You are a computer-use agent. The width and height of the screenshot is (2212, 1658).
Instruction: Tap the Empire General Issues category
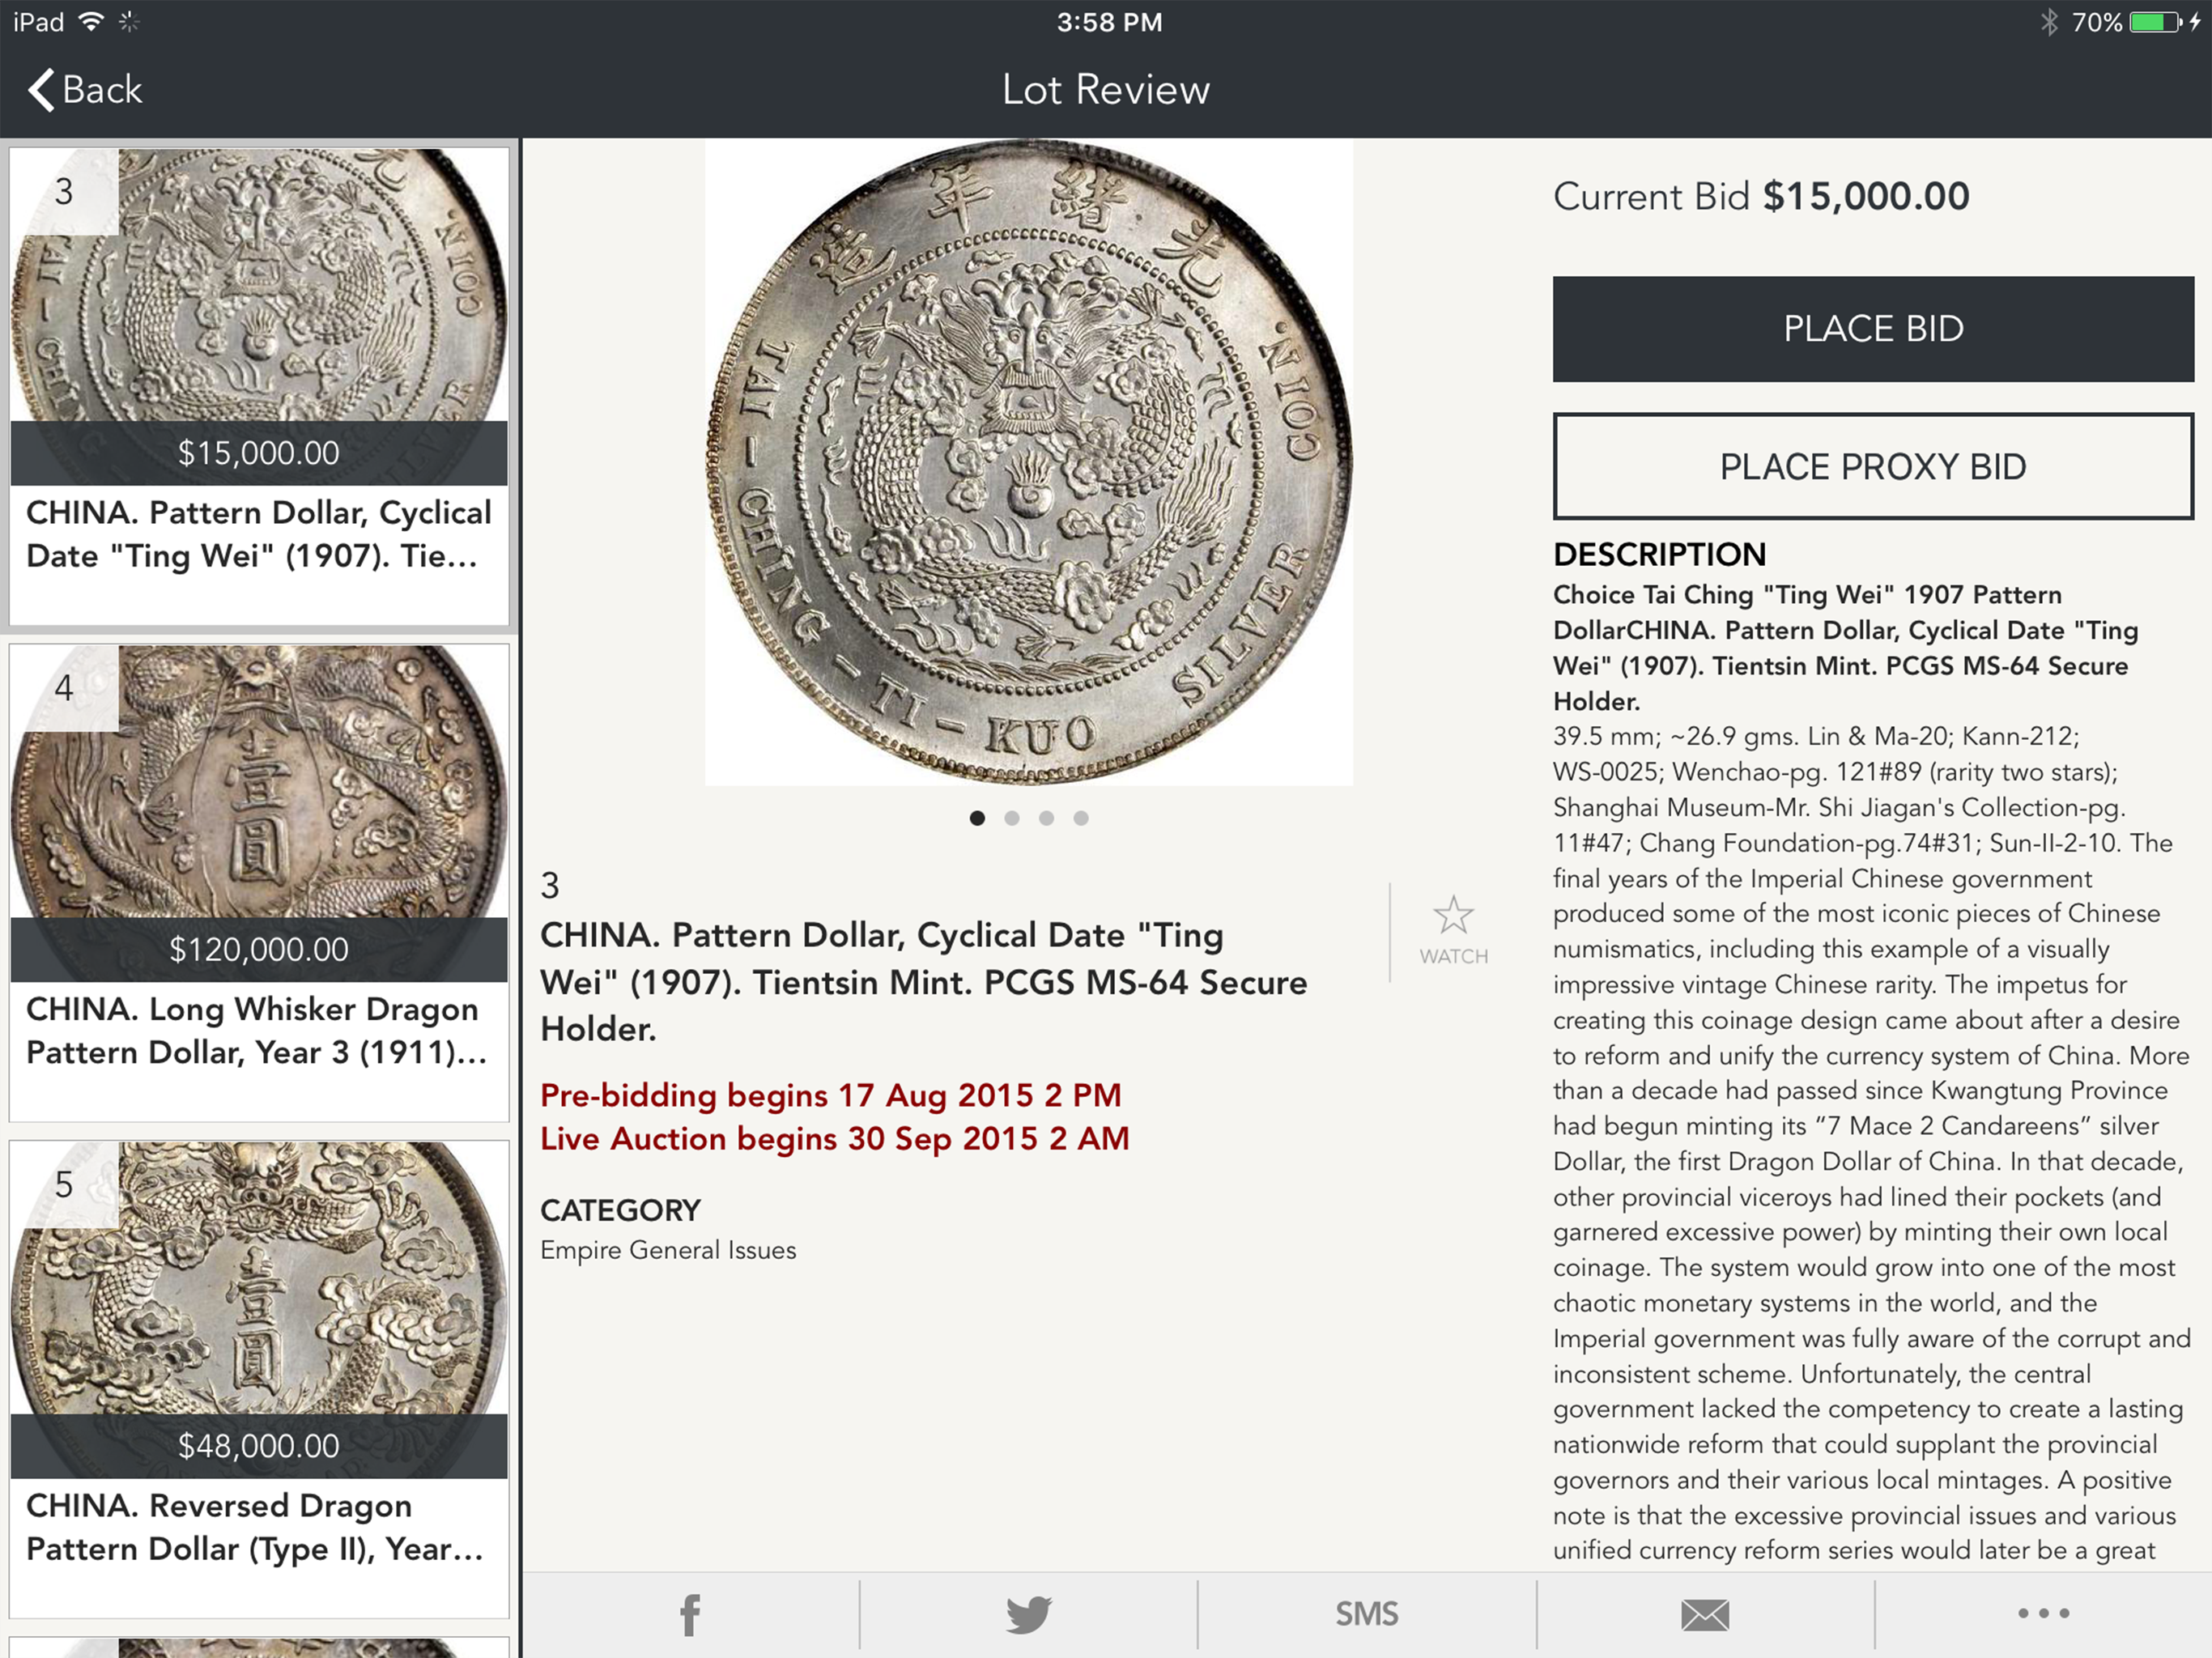[668, 1250]
